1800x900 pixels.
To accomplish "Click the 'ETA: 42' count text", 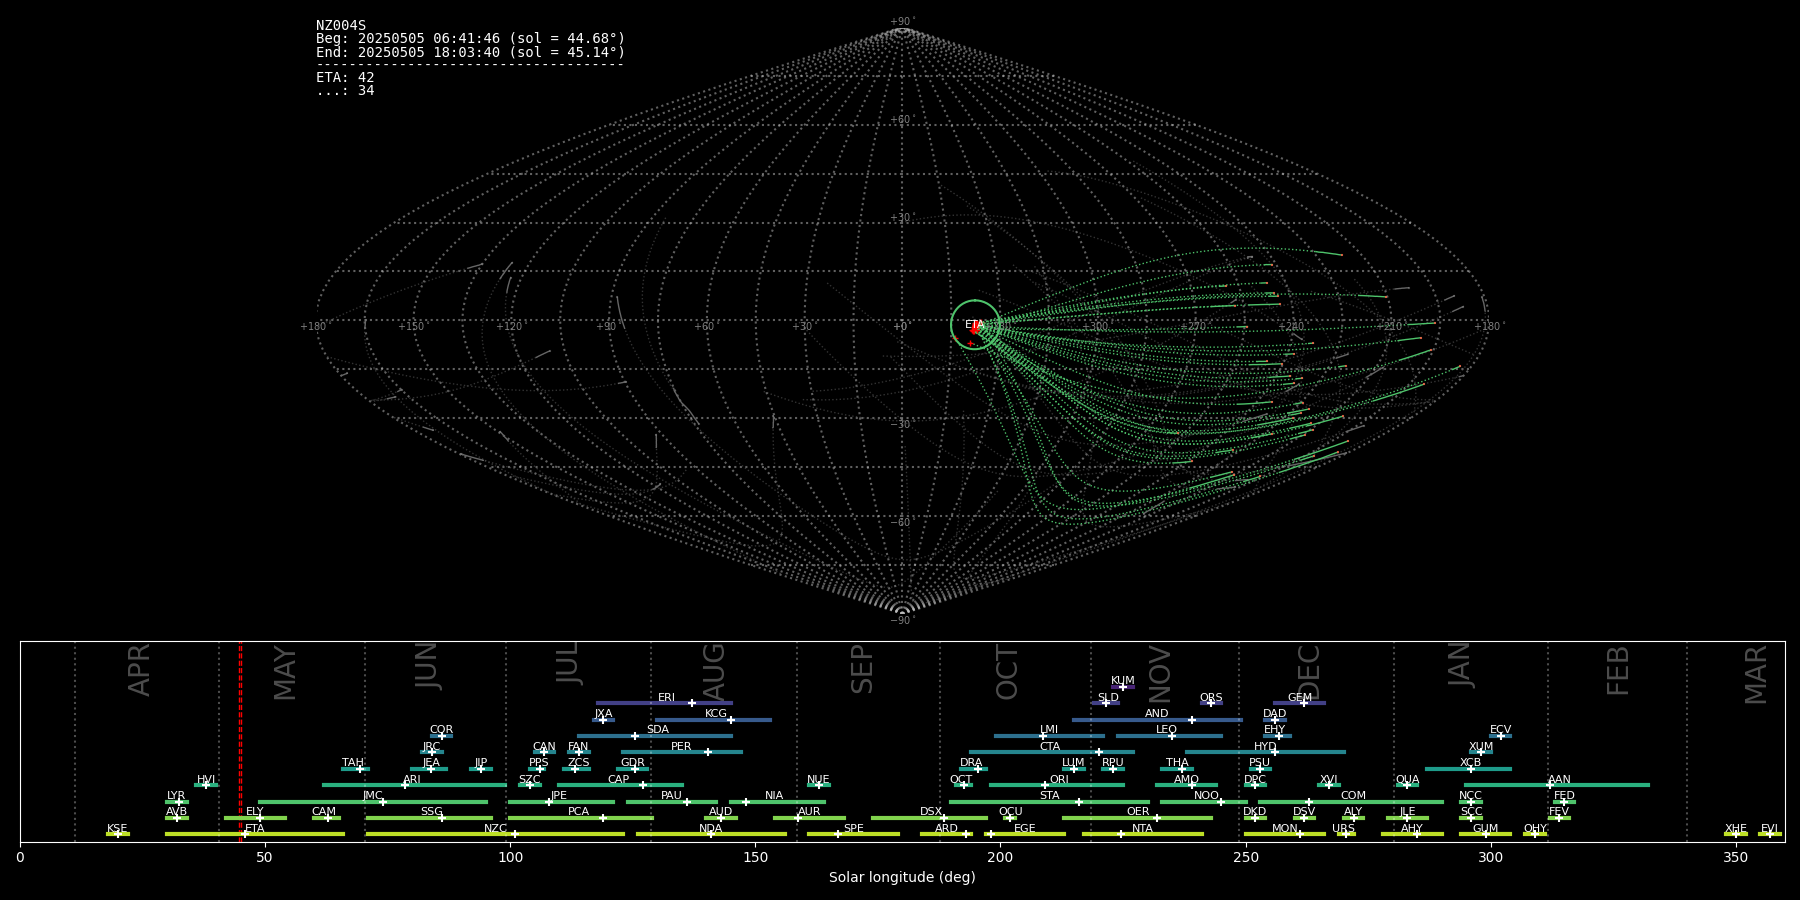I will coord(345,77).
